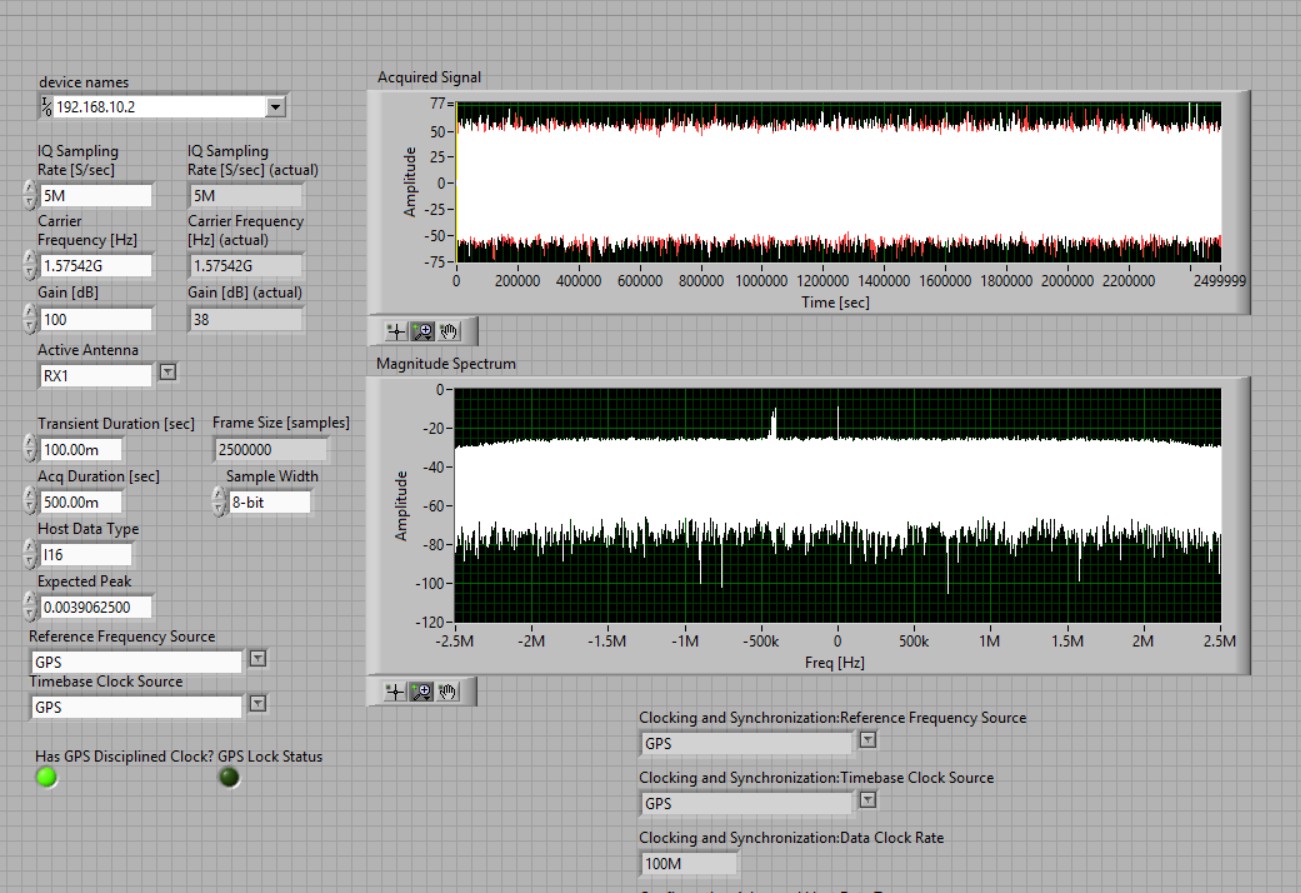Expand the Timebase Clock Source dropdown
Viewport: 1301px width, 893px height.
tap(257, 703)
